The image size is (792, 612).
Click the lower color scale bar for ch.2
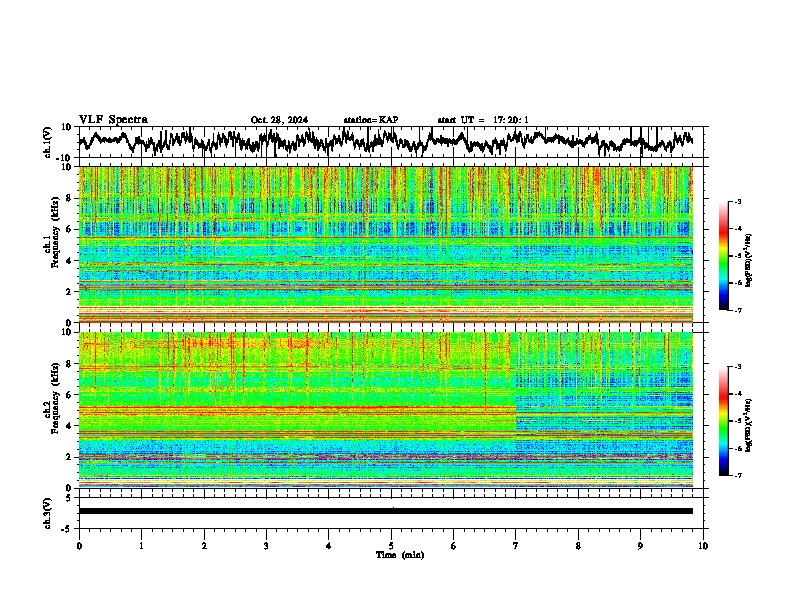tap(724, 421)
